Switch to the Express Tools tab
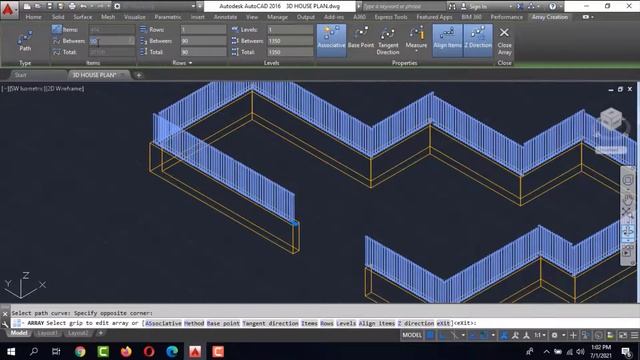Screen dimensions: 640x360 pyautogui.click(x=391, y=17)
